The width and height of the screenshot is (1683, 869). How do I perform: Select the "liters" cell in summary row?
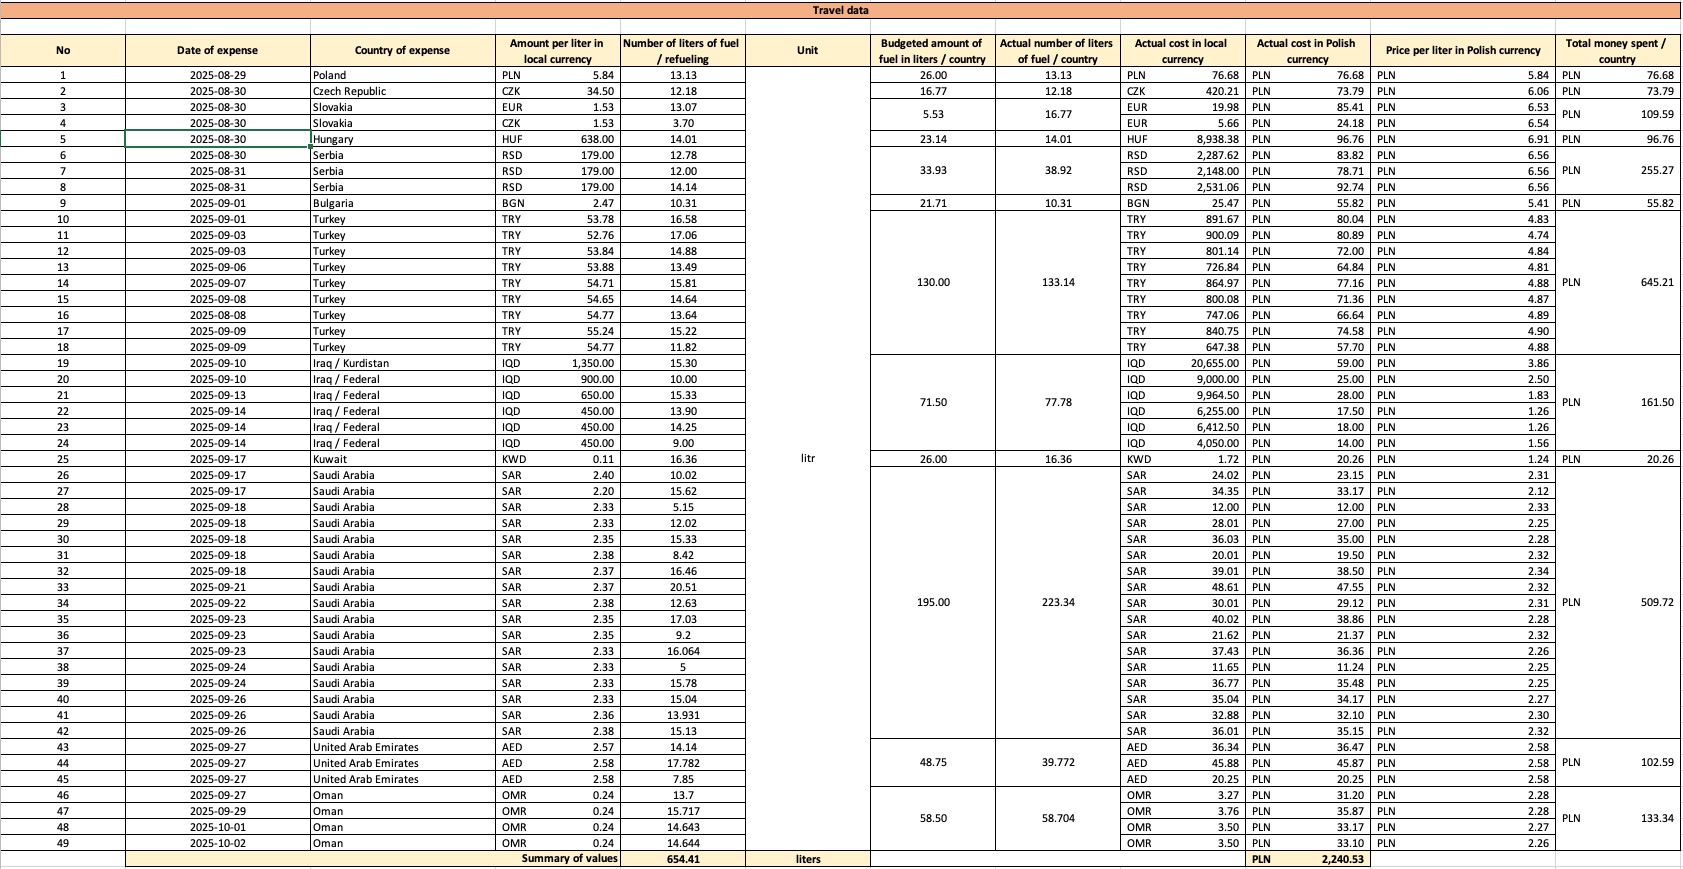click(808, 859)
